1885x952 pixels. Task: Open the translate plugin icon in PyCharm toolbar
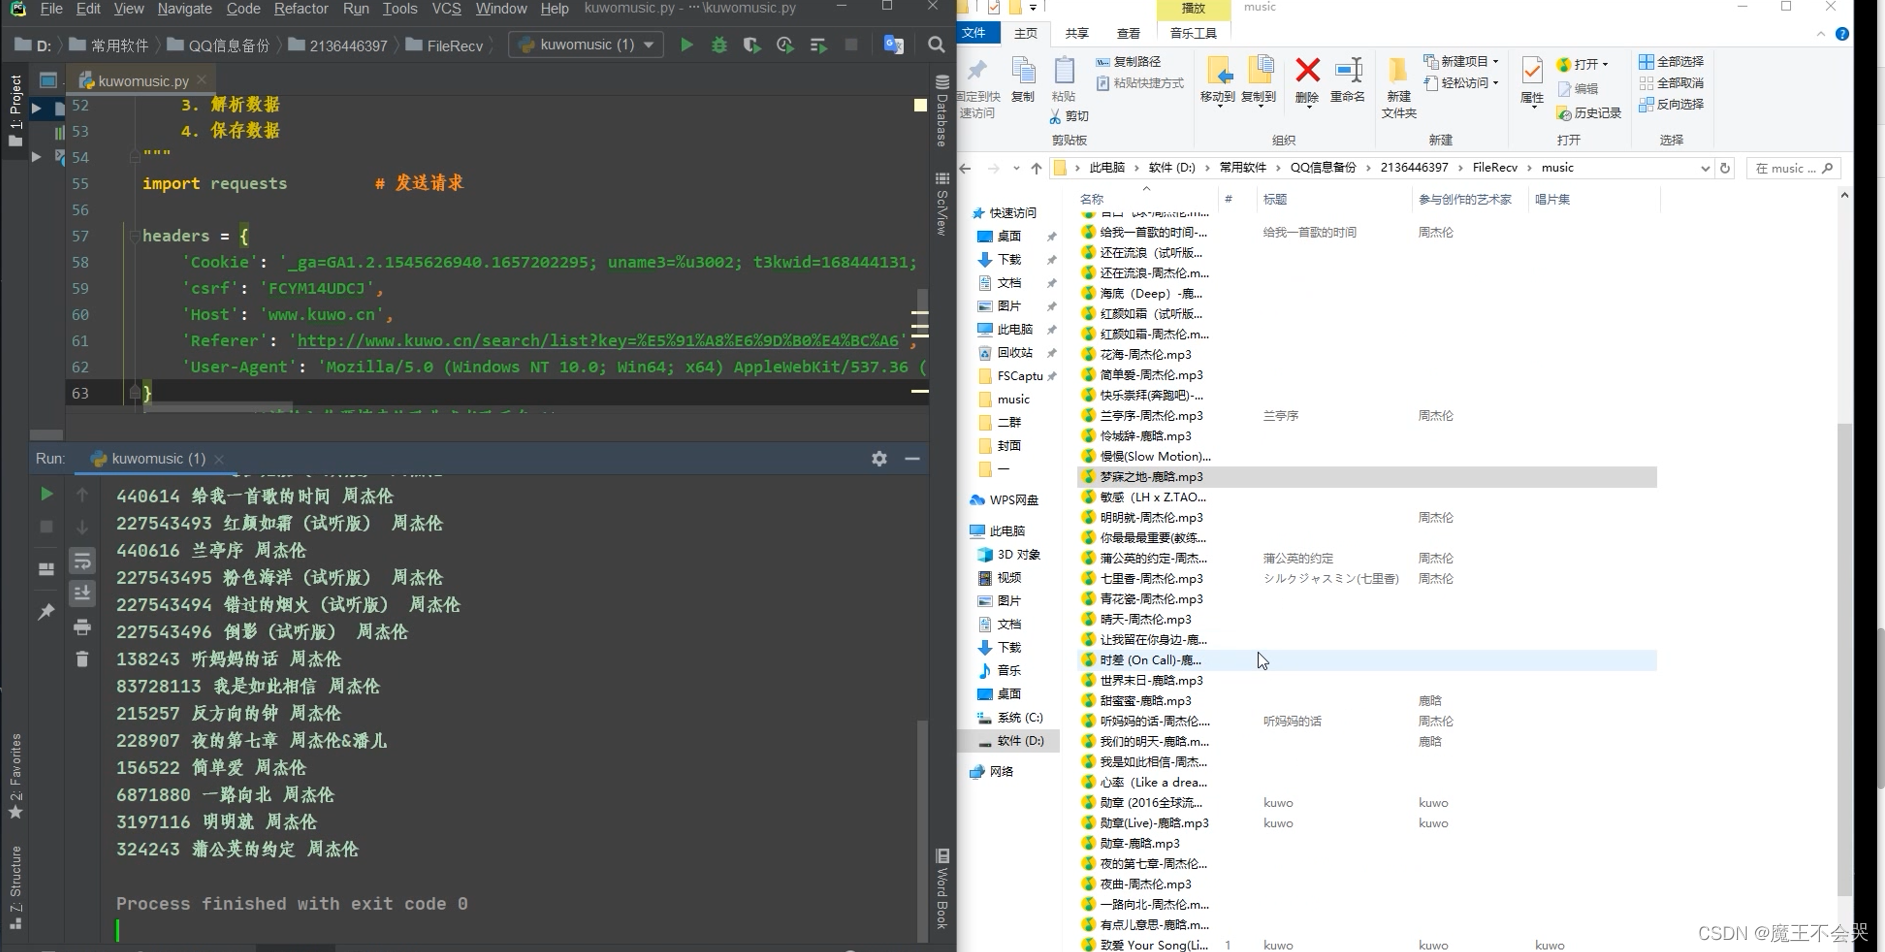pyautogui.click(x=894, y=45)
